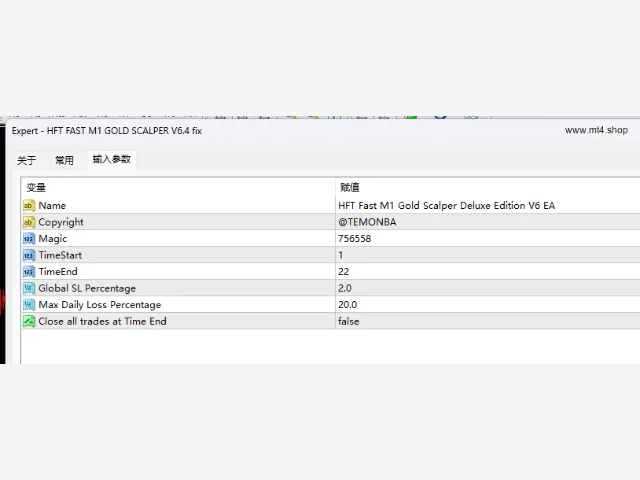Click the TimeEnd row integer icon
The image size is (640, 480).
pyautogui.click(x=29, y=272)
